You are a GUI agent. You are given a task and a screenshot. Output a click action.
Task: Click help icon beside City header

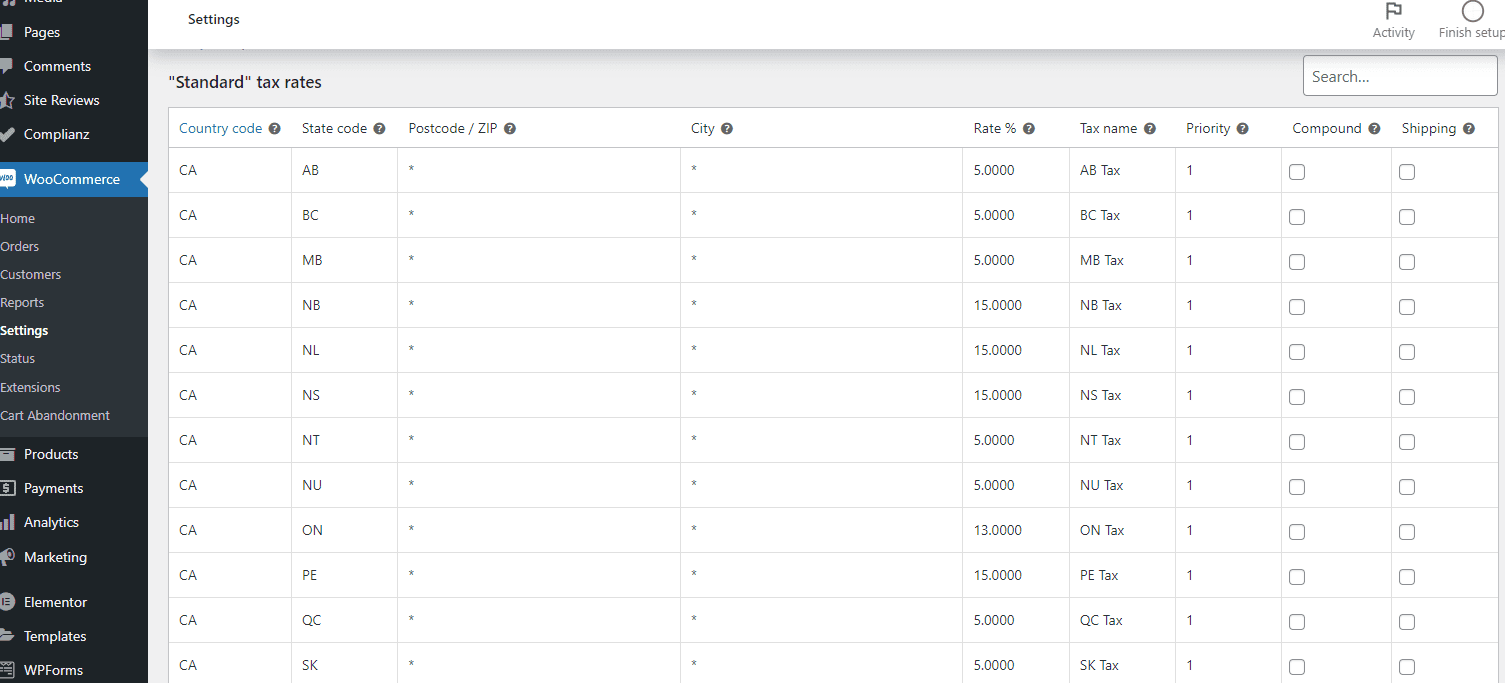(x=727, y=129)
